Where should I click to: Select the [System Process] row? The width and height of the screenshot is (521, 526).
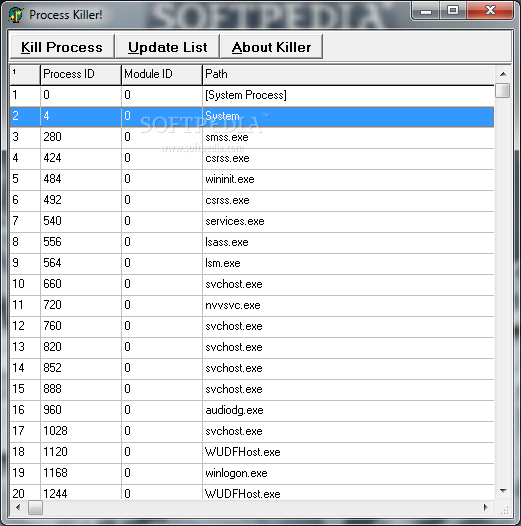(252, 95)
